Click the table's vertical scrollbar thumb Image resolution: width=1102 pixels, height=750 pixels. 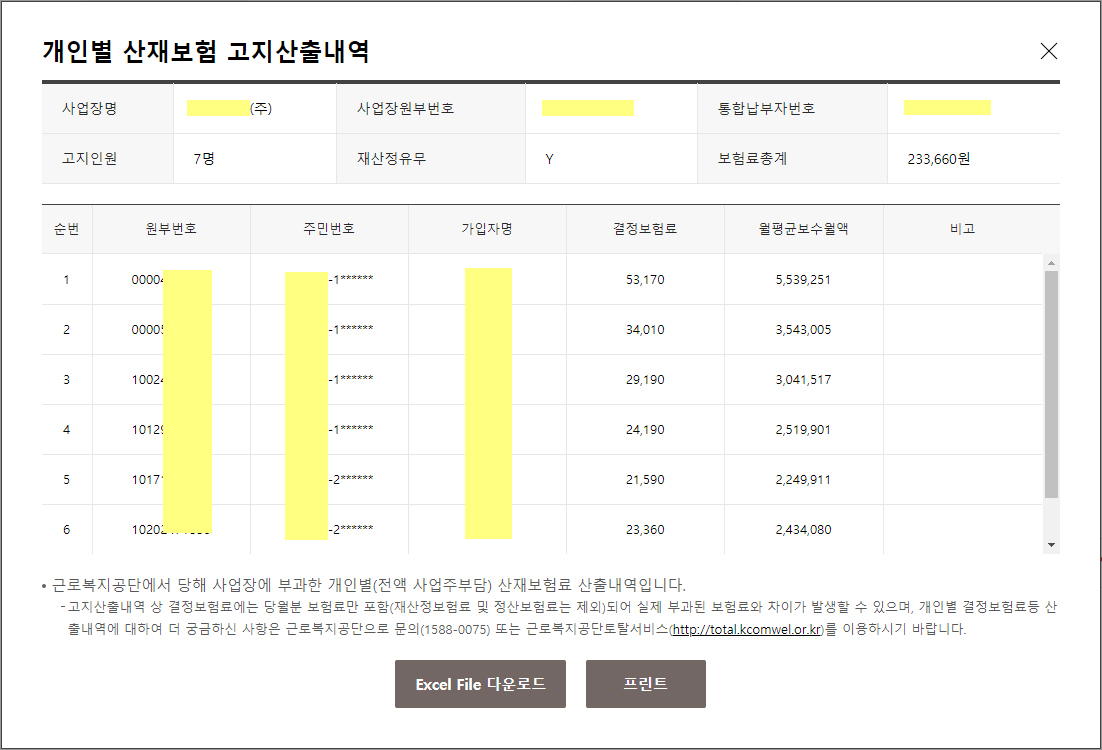(x=1051, y=383)
